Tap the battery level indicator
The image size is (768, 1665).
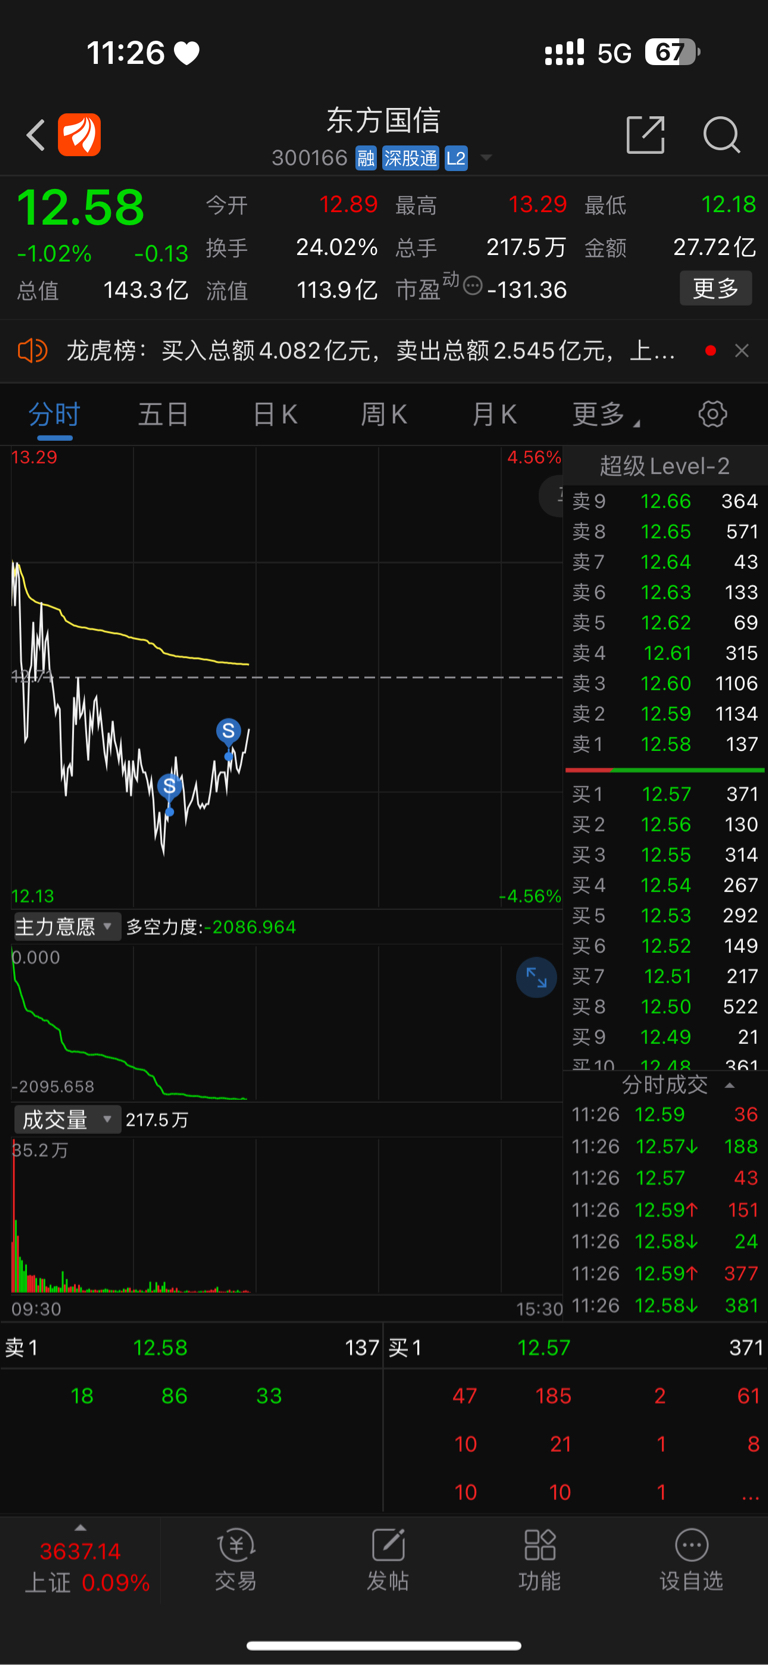pyautogui.click(x=672, y=52)
